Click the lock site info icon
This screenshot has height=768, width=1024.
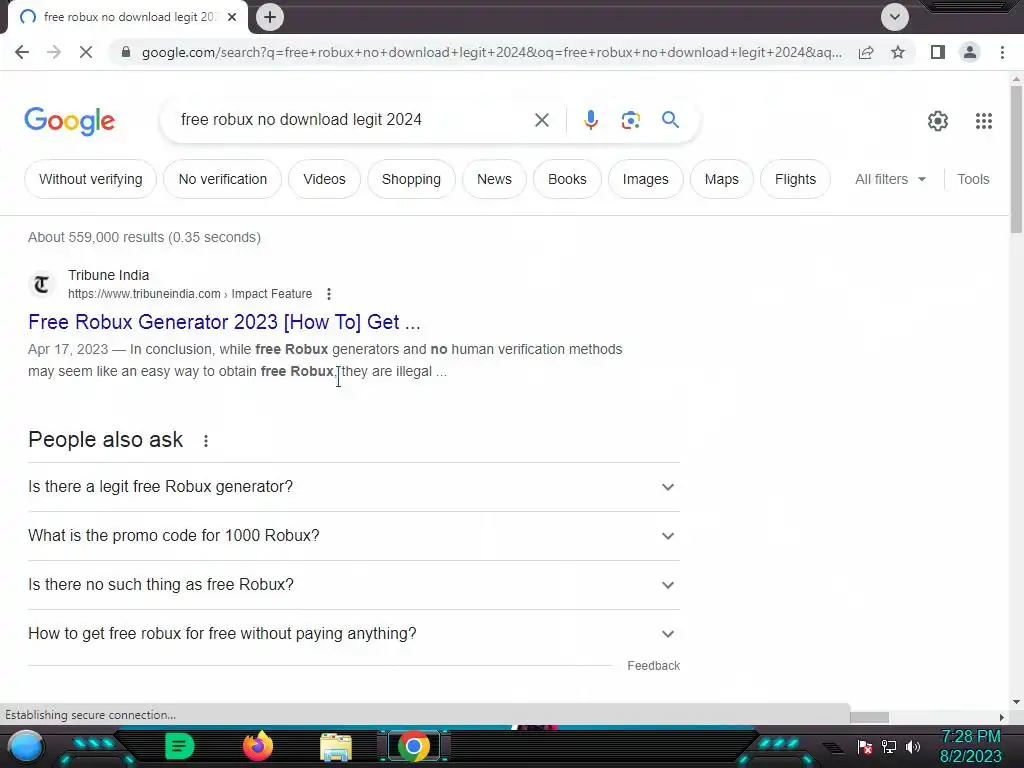pyautogui.click(x=126, y=52)
